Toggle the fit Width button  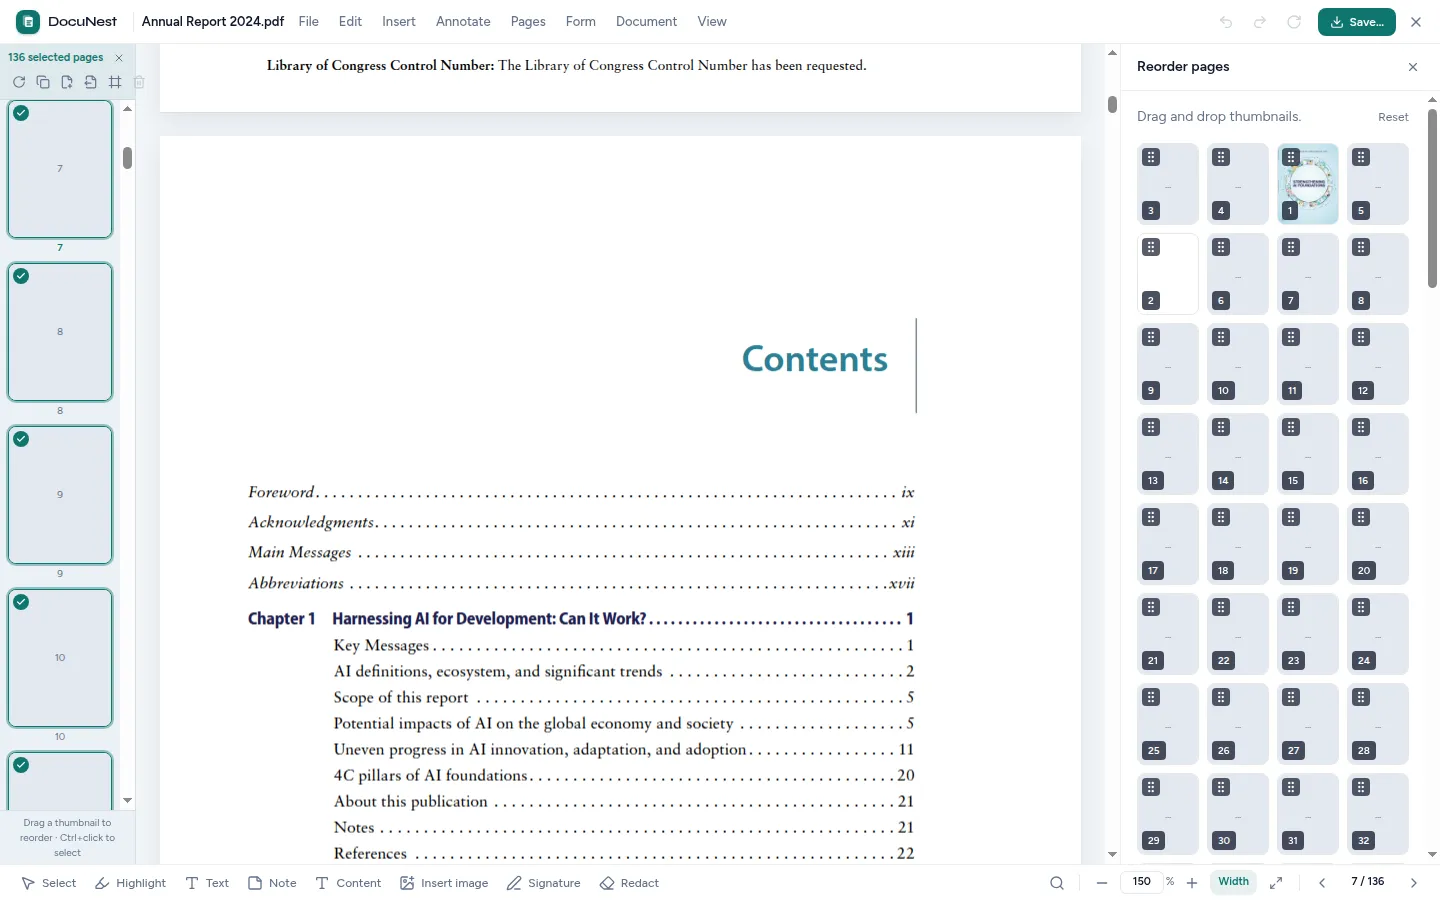[1233, 882]
